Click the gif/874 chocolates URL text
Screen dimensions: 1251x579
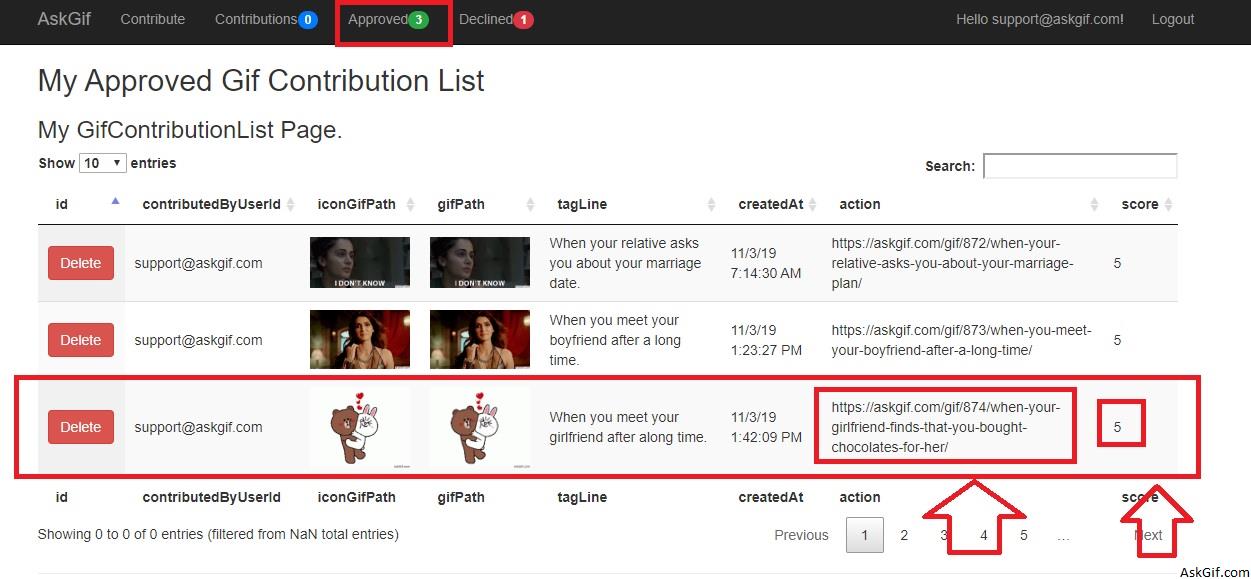pos(946,427)
